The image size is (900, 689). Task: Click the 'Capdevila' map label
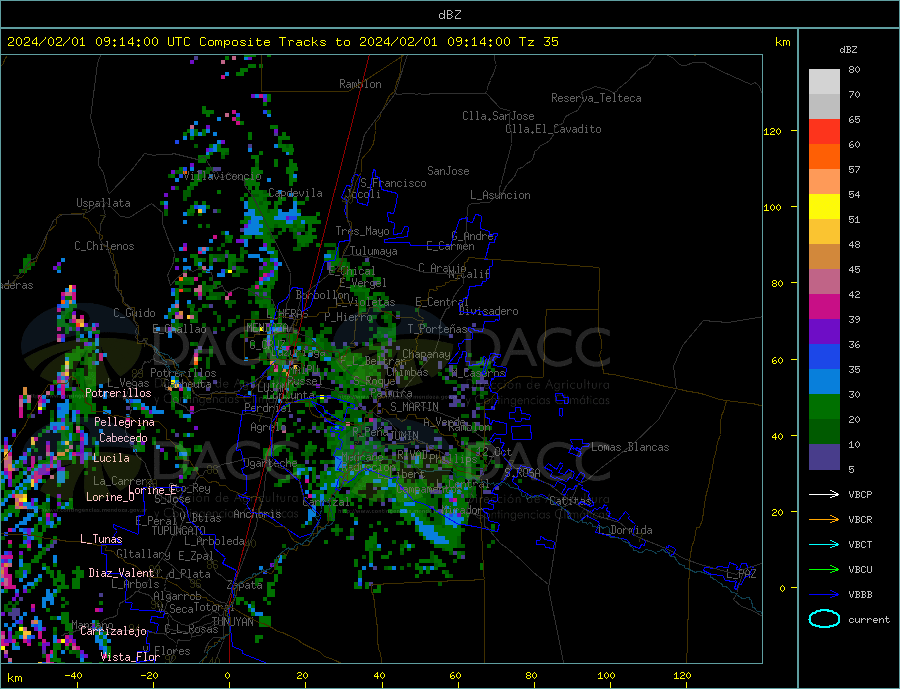pos(295,193)
